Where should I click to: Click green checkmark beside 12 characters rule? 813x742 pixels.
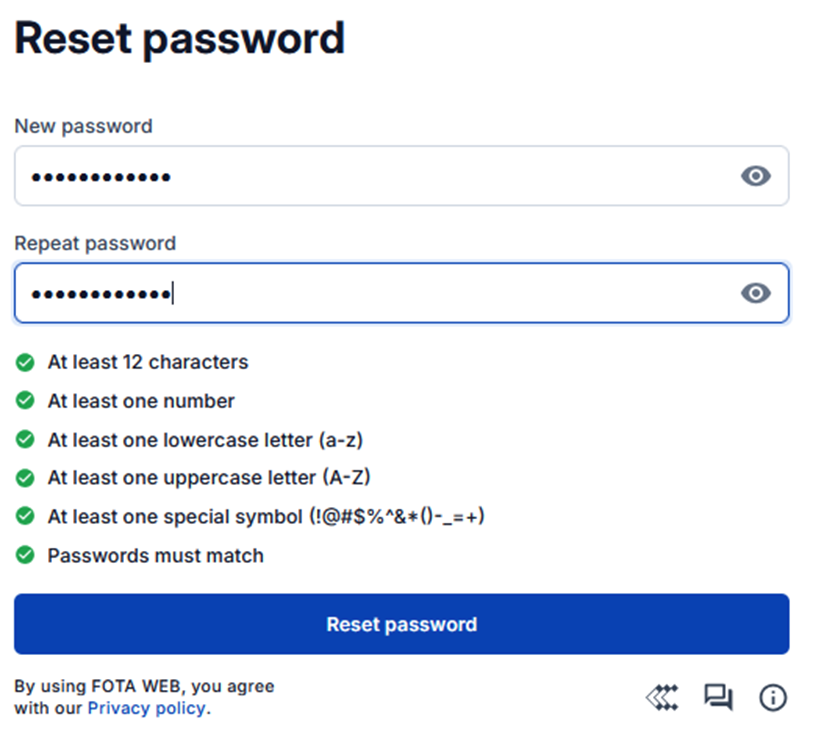click(x=25, y=362)
